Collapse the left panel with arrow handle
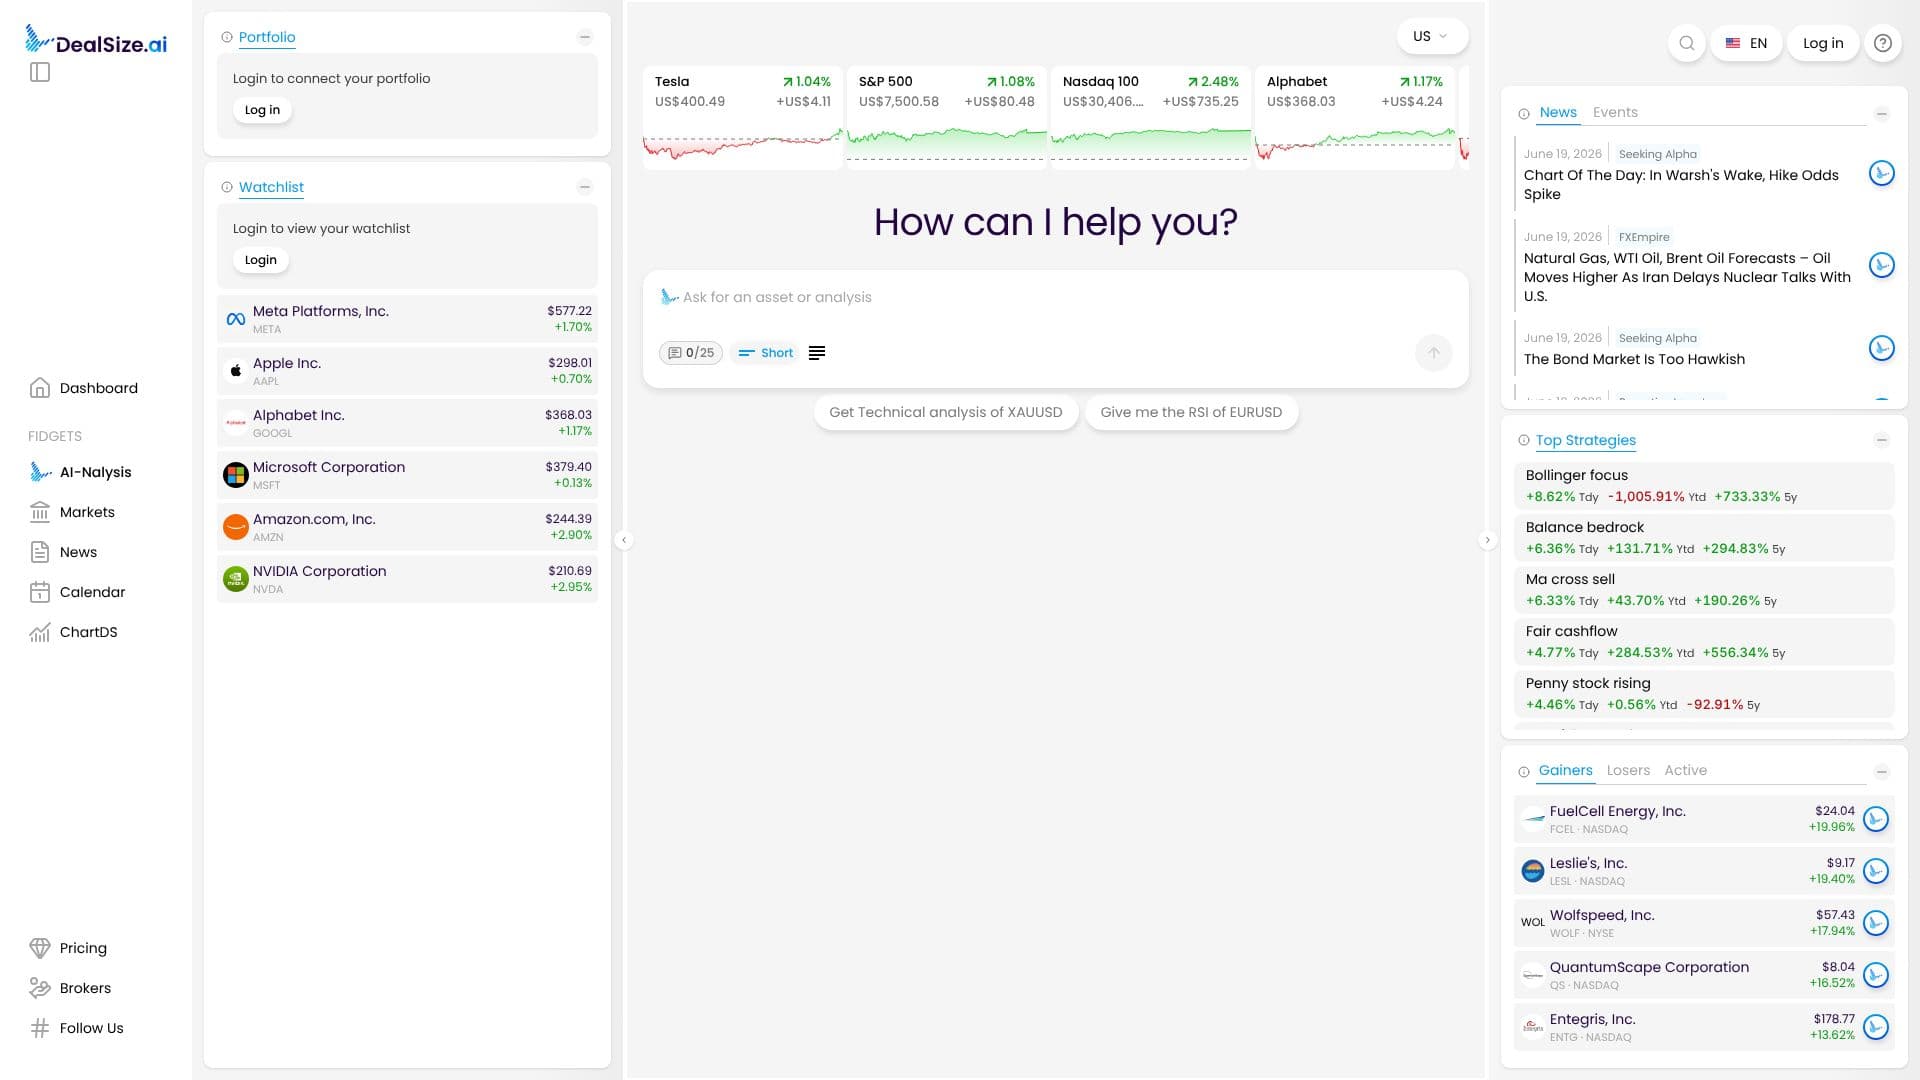This screenshot has width=1920, height=1080. tap(624, 540)
